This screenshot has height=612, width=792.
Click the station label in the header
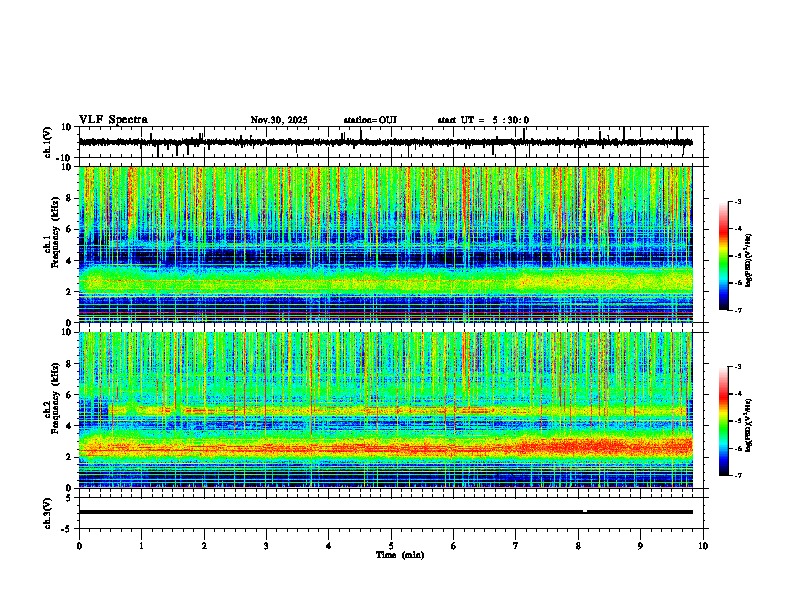tap(370, 120)
